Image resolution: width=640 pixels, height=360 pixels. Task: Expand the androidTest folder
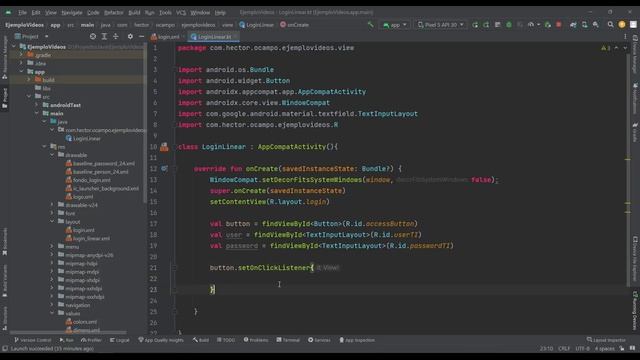[x=37, y=105]
